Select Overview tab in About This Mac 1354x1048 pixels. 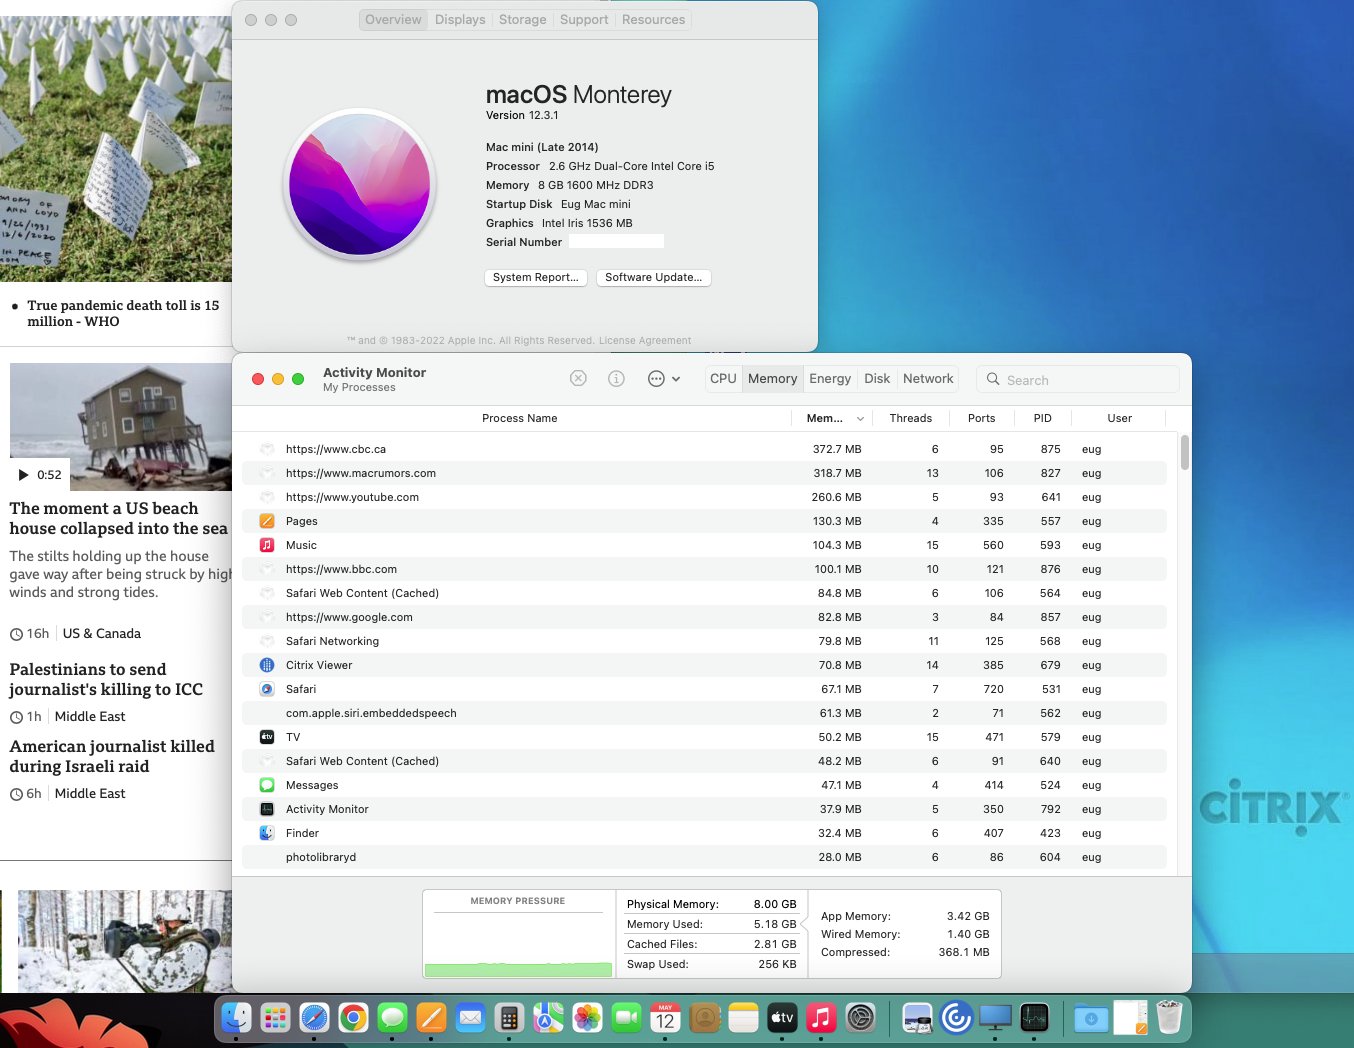(x=393, y=20)
